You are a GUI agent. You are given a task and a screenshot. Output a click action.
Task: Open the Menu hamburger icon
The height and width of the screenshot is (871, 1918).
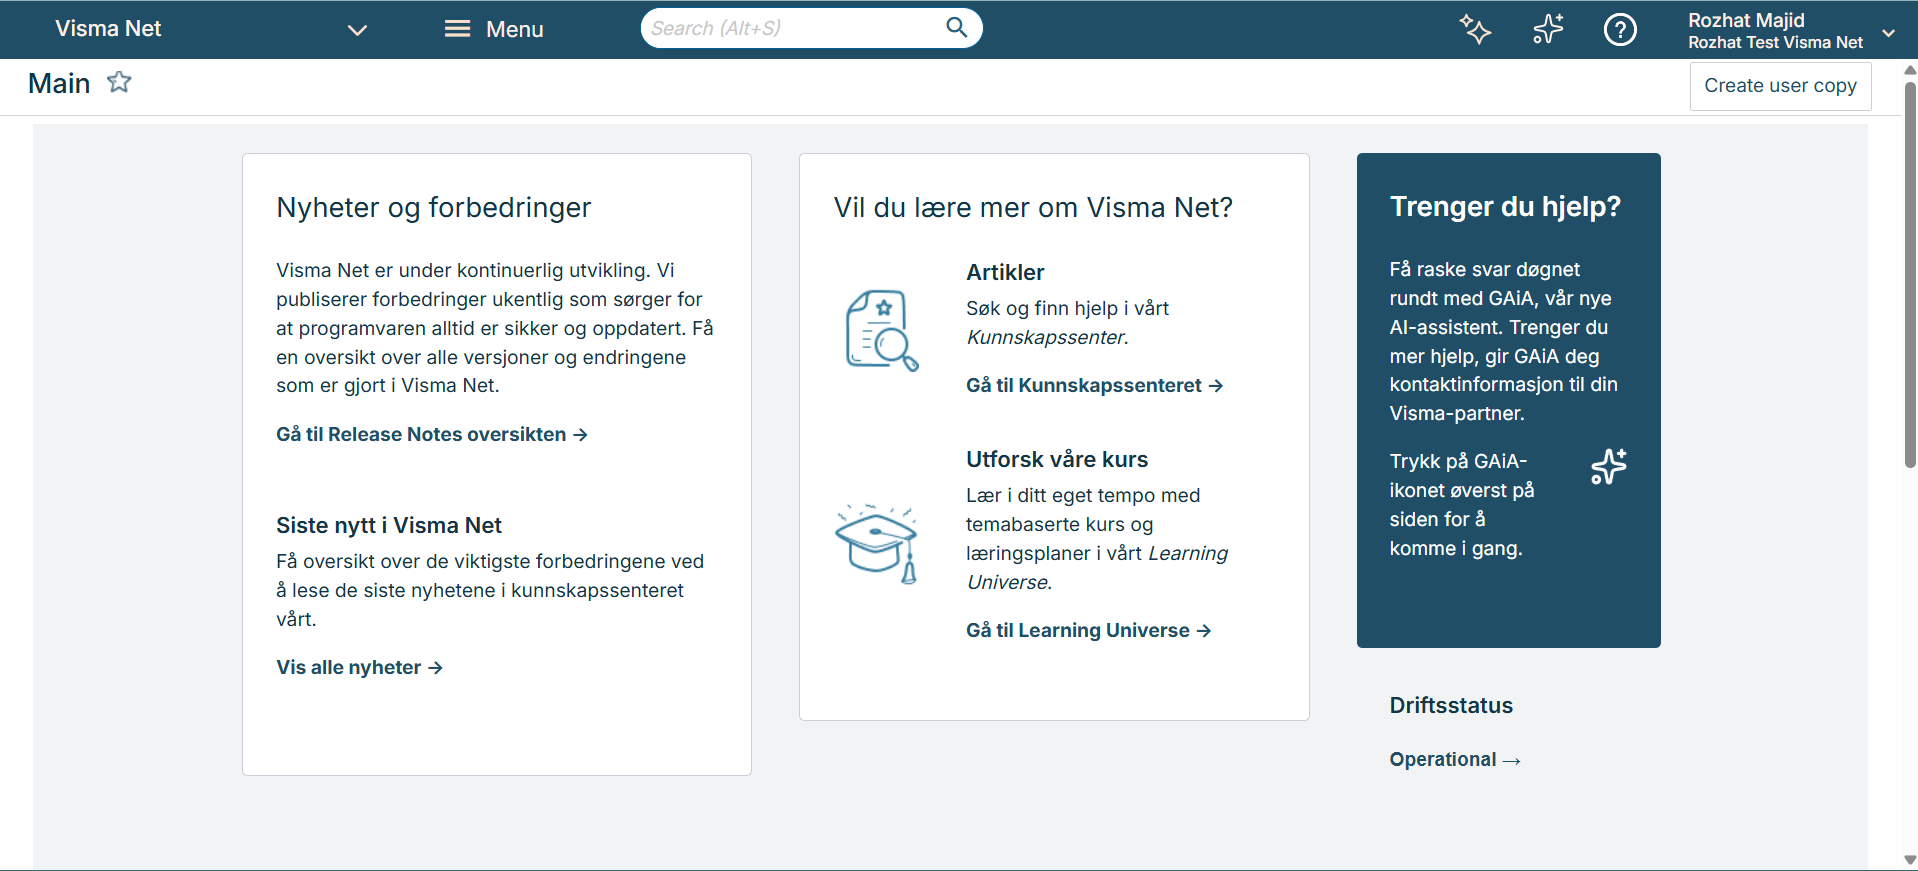click(x=457, y=29)
